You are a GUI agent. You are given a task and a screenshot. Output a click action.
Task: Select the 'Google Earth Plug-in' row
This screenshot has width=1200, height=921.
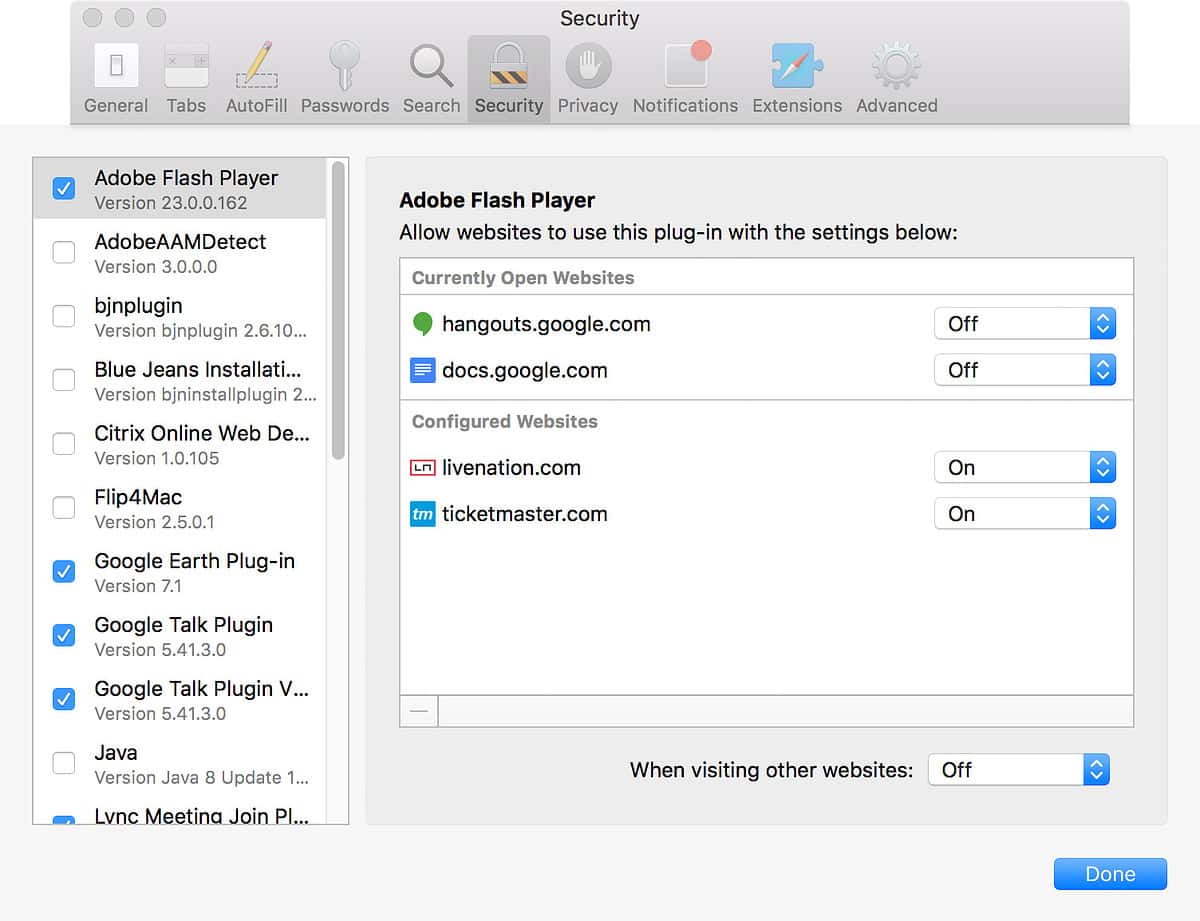pyautogui.click(x=180, y=573)
